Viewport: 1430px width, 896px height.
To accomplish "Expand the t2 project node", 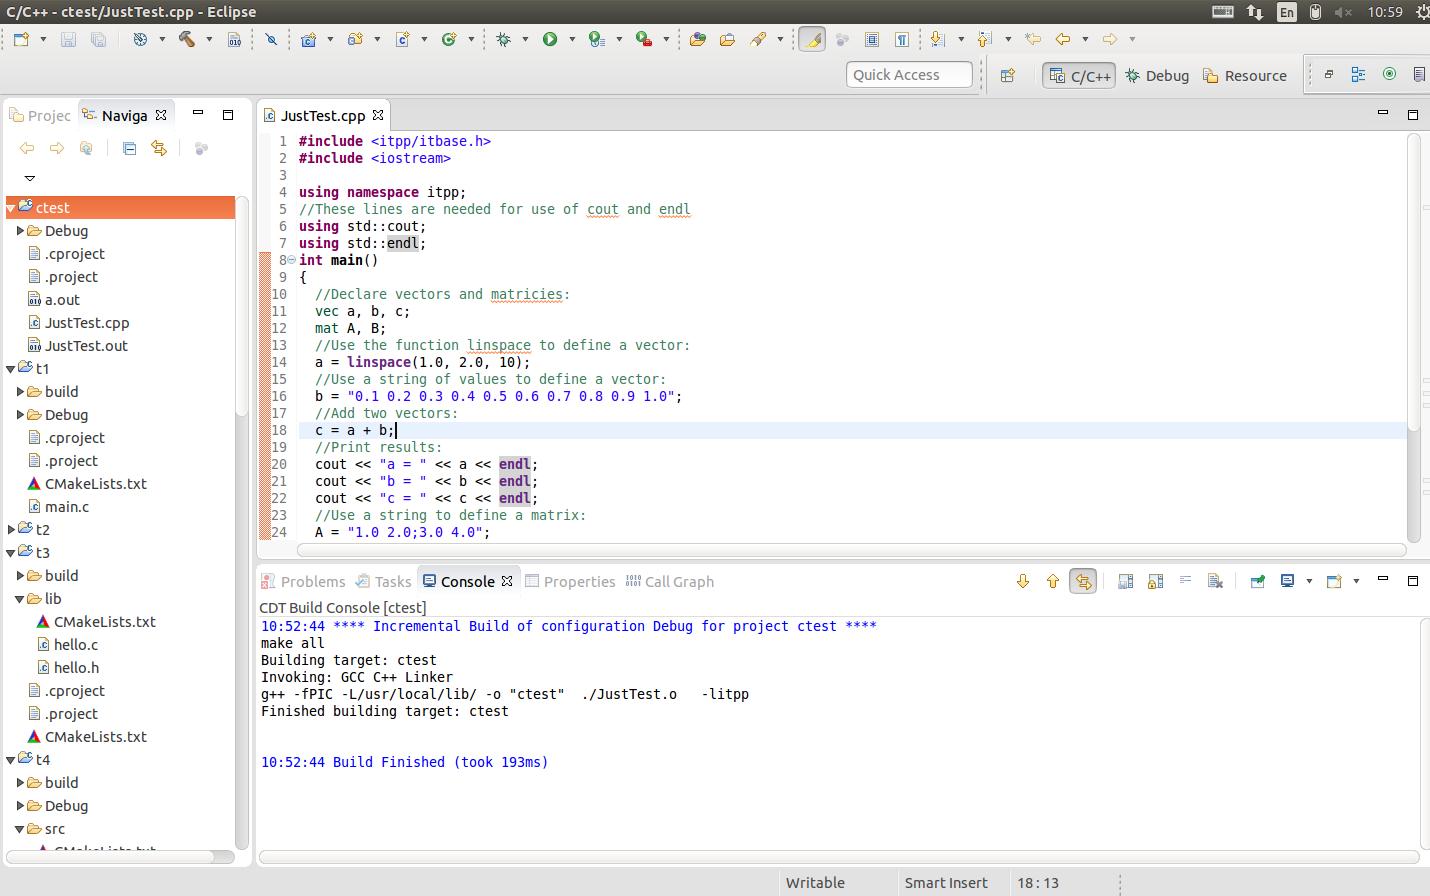I will [x=11, y=529].
